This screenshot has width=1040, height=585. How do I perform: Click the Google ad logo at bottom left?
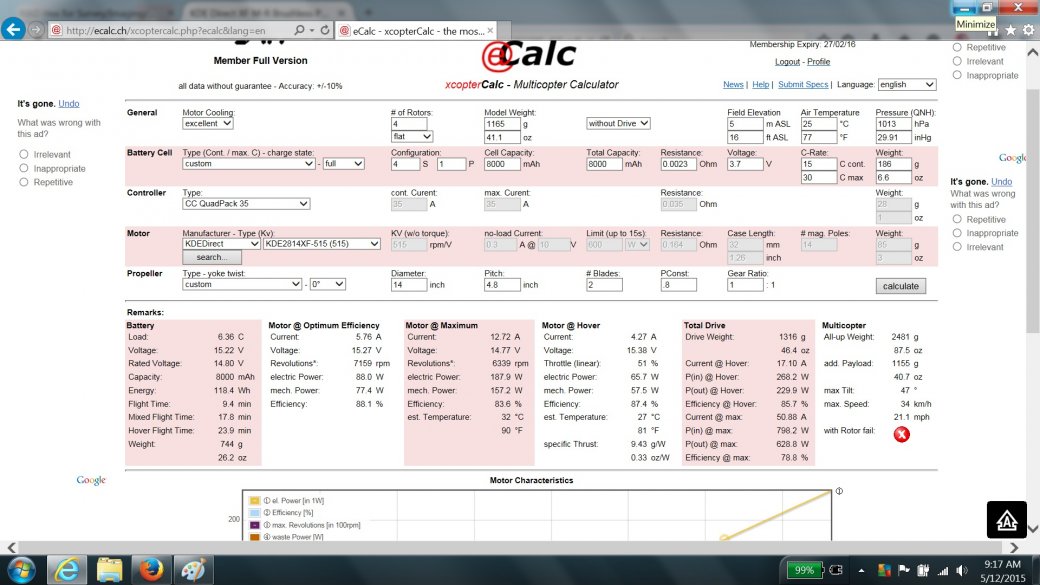[91, 480]
